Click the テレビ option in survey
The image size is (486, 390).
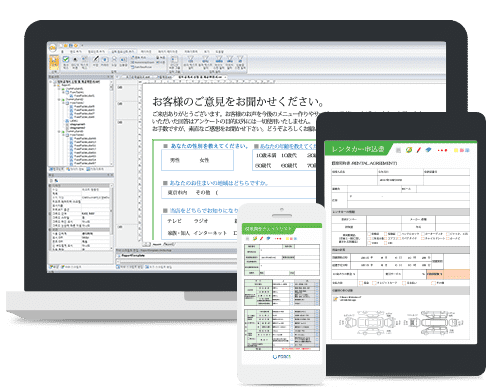click(174, 221)
